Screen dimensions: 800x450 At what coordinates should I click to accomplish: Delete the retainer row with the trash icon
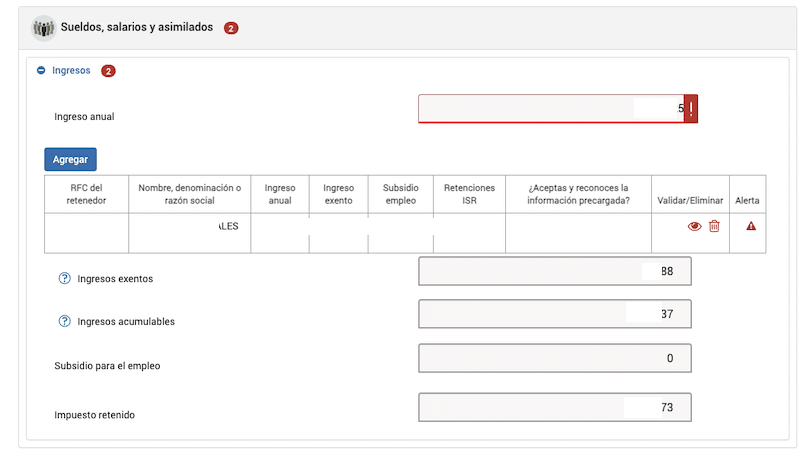point(714,226)
